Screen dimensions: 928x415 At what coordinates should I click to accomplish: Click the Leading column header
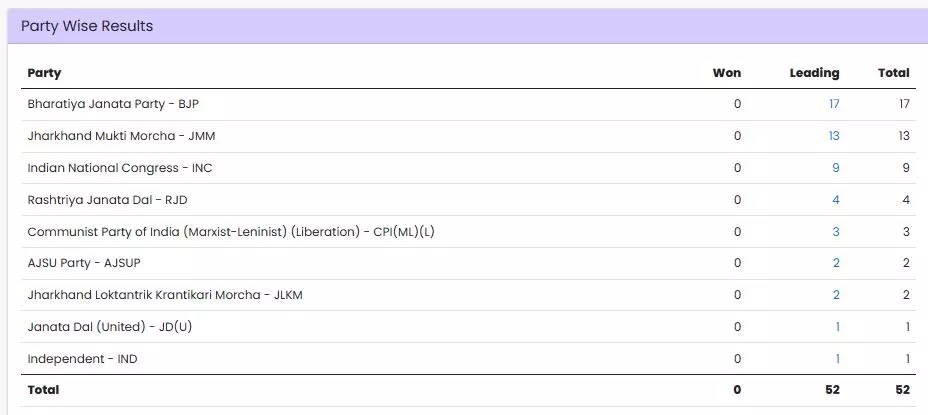(814, 73)
